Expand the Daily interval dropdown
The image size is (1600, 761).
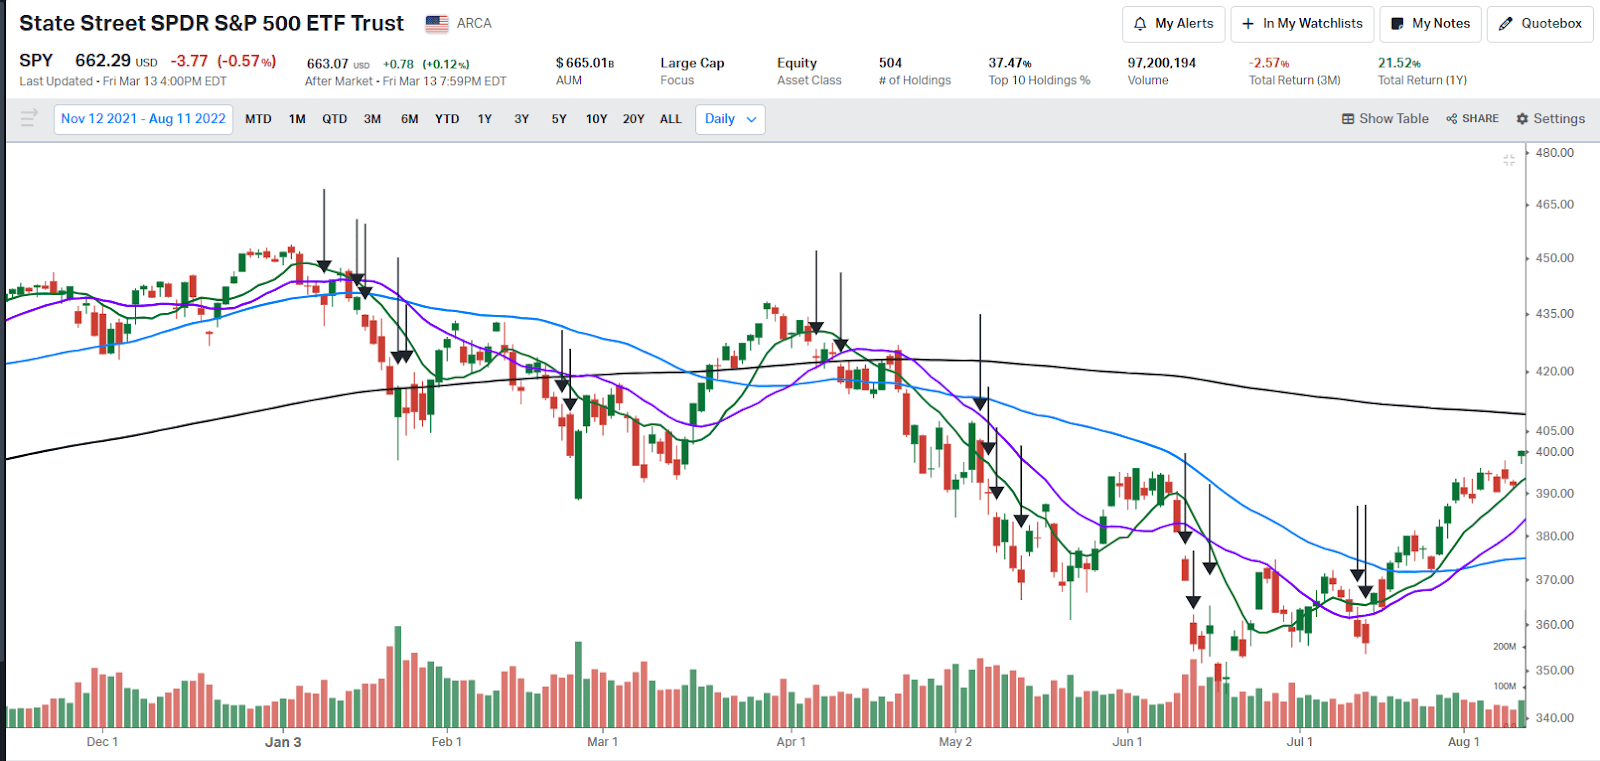[730, 119]
